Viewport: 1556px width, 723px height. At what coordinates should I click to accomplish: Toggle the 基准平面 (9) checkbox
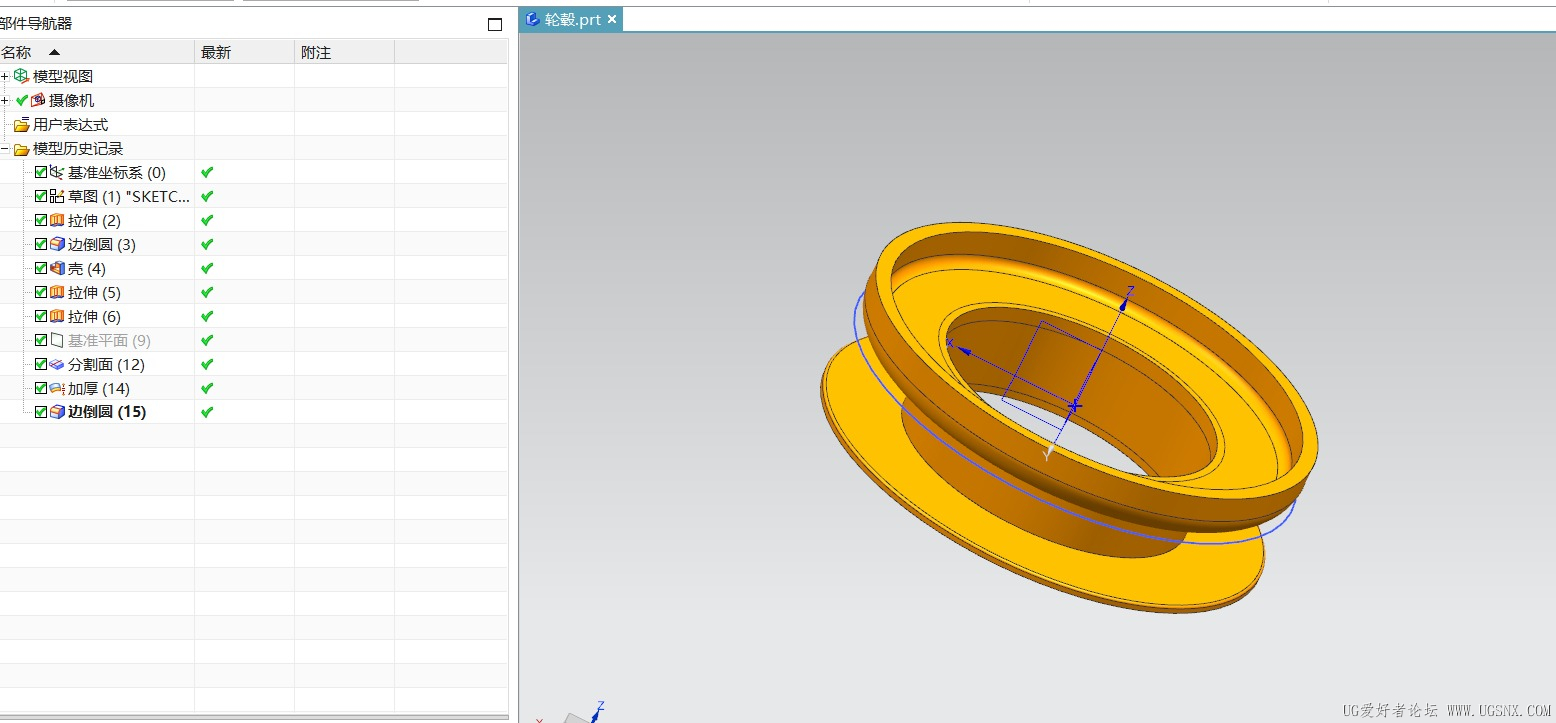pos(41,340)
